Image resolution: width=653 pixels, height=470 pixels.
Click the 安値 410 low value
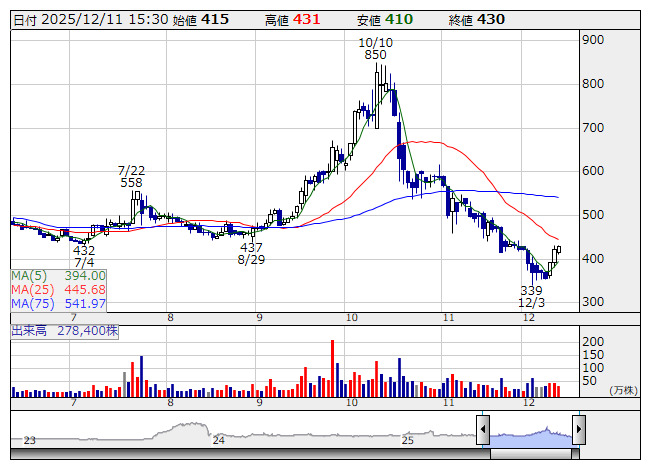pyautogui.click(x=384, y=20)
